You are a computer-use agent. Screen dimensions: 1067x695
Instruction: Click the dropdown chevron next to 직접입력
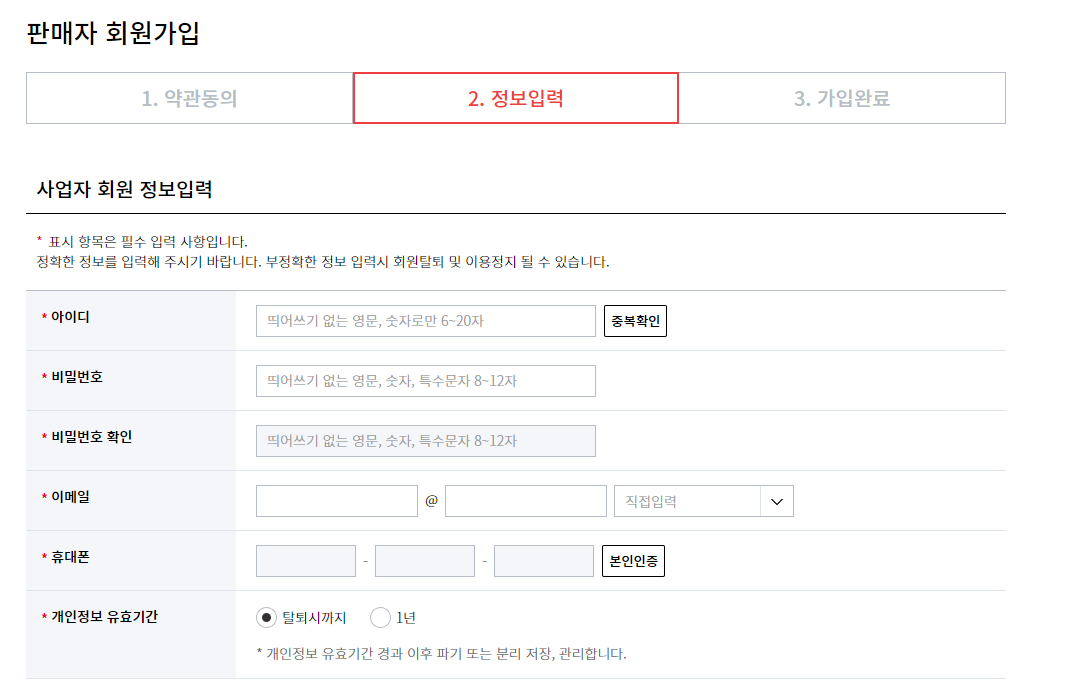(x=777, y=500)
